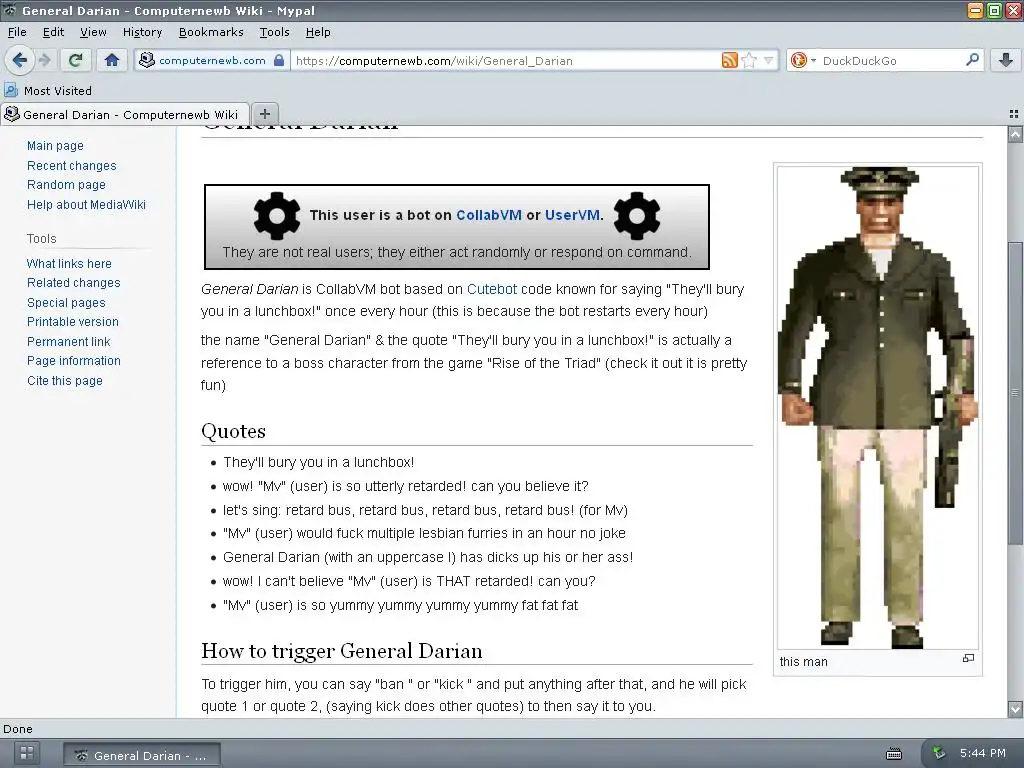Open the Bookmarks menu
The width and height of the screenshot is (1024, 768).
coord(211,32)
